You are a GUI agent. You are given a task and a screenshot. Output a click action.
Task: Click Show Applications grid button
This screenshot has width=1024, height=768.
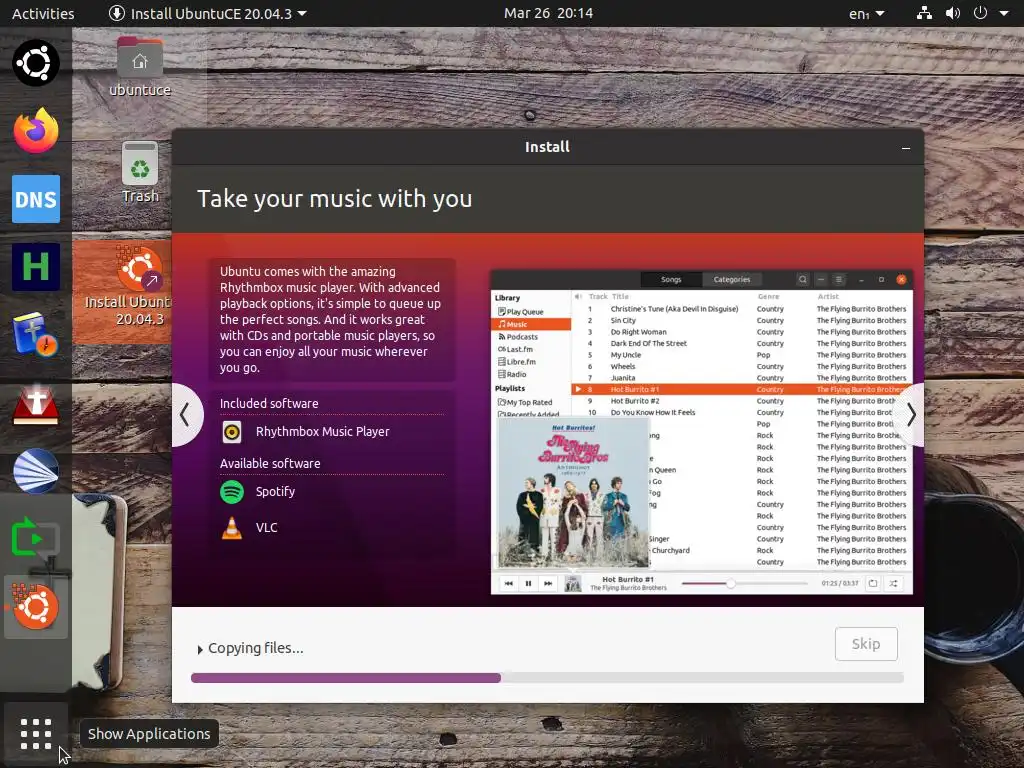[x=35, y=734]
